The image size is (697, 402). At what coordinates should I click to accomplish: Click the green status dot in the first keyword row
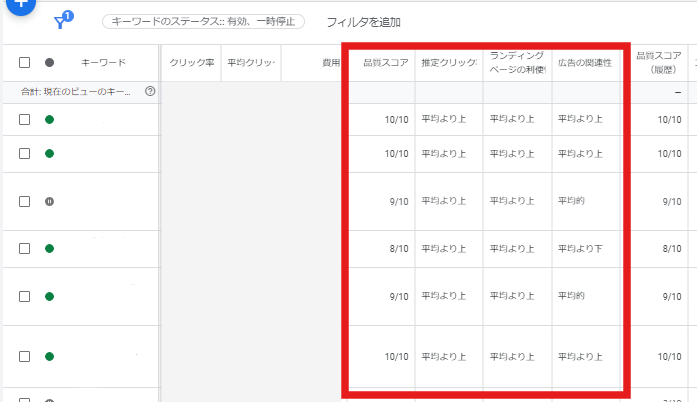(49, 120)
